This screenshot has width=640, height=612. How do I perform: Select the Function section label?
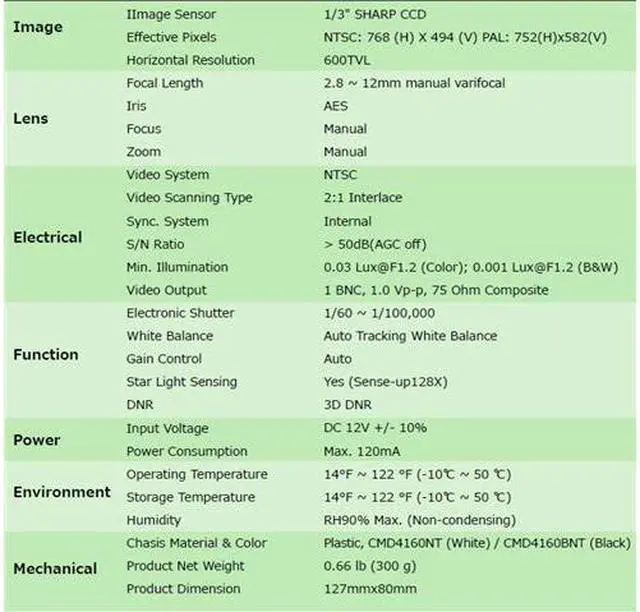tap(45, 354)
